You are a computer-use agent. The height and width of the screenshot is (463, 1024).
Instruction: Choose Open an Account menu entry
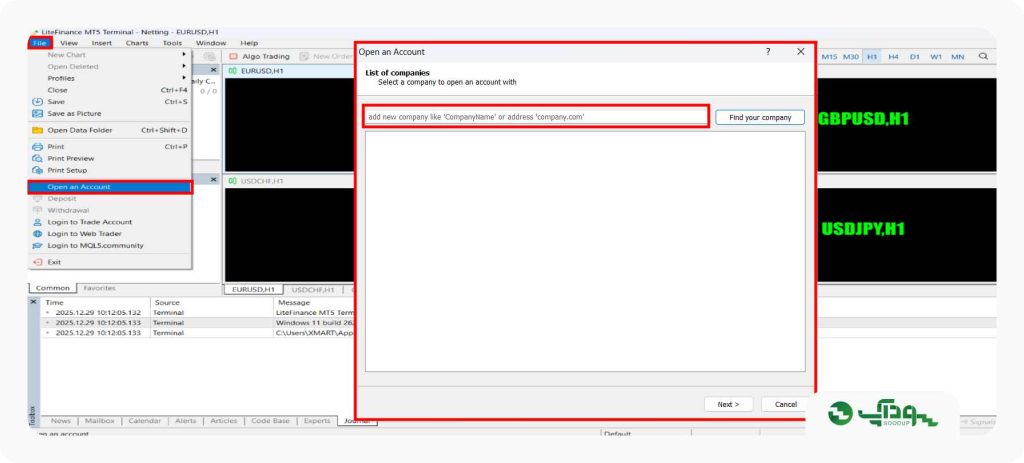click(110, 187)
